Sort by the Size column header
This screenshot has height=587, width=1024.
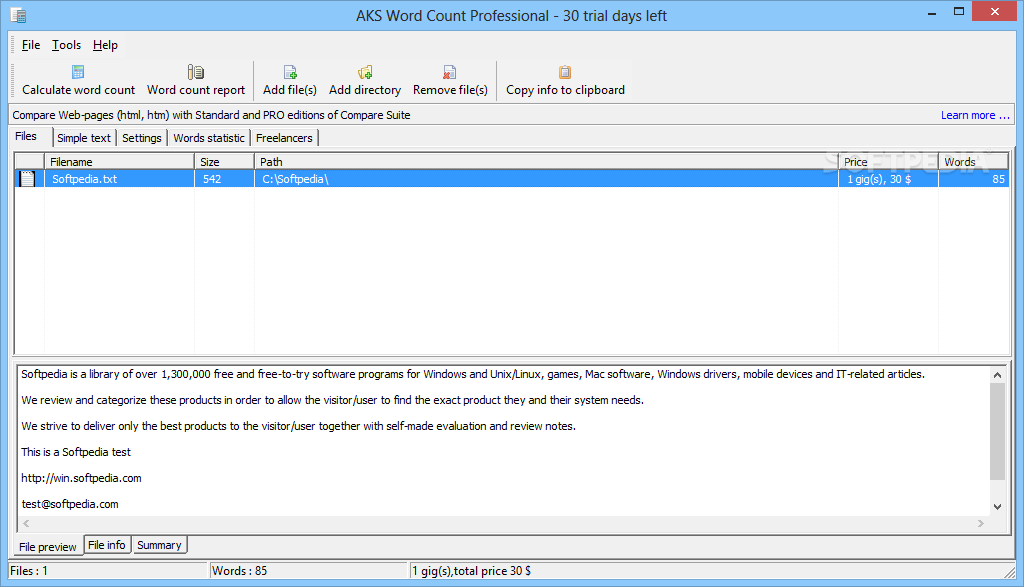tap(224, 161)
